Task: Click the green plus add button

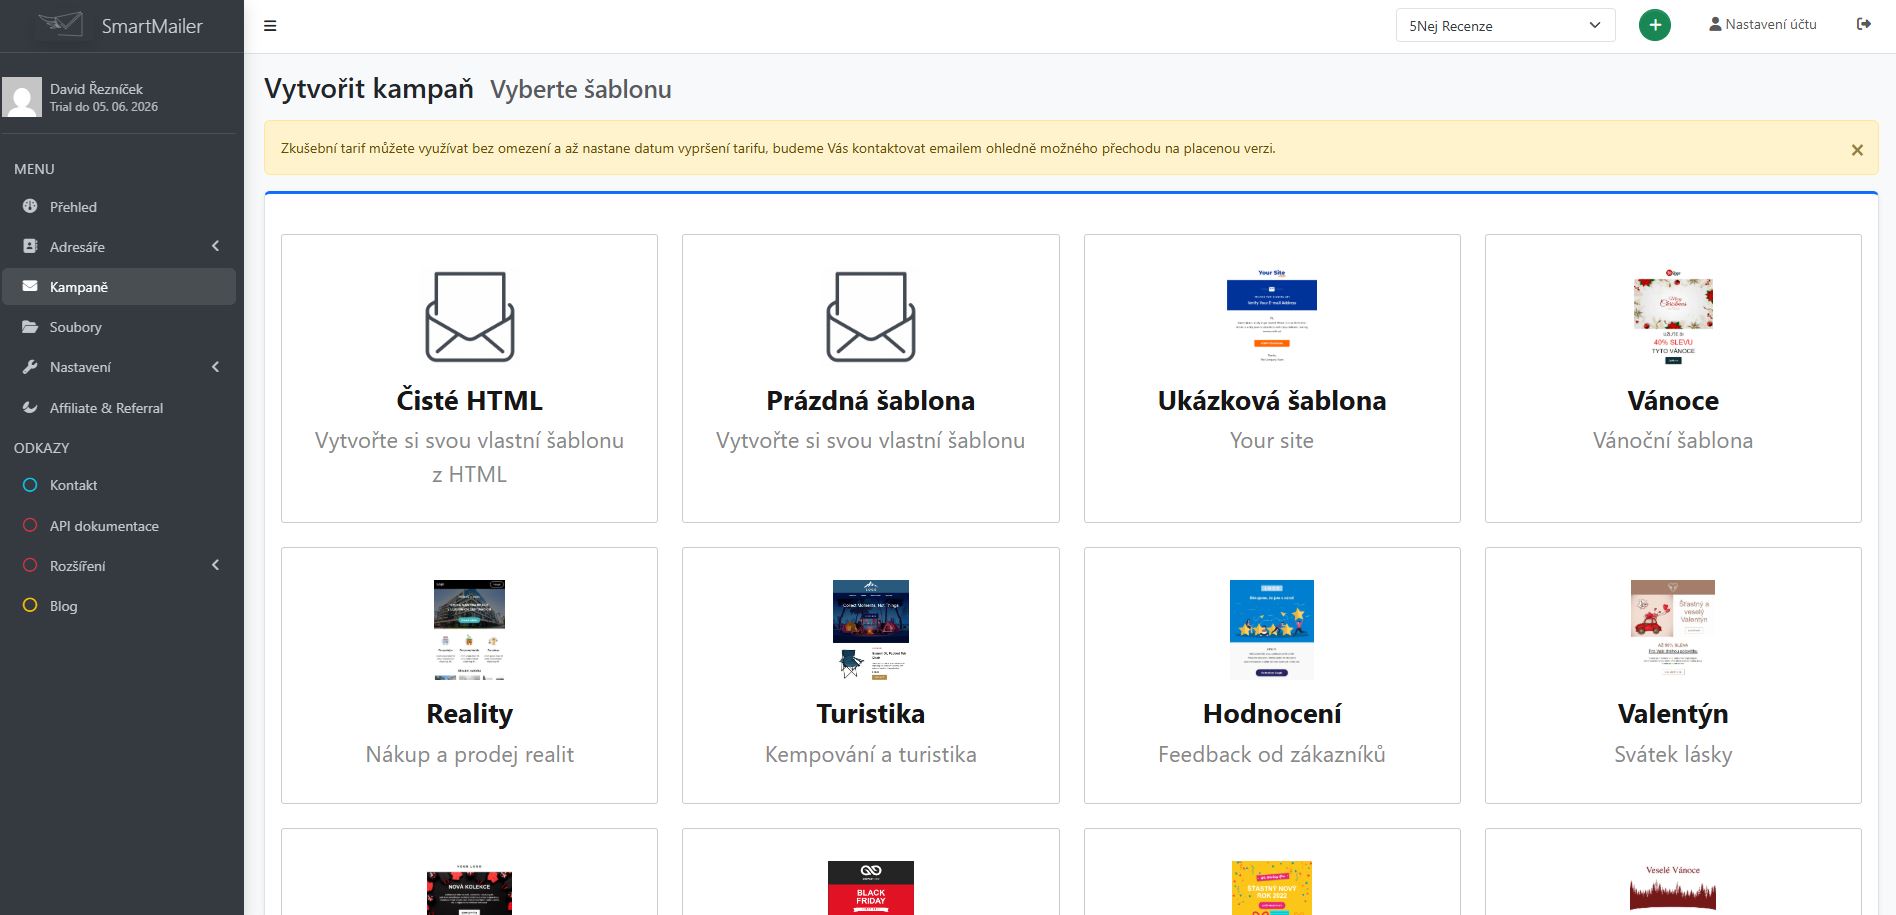Action: coord(1655,25)
